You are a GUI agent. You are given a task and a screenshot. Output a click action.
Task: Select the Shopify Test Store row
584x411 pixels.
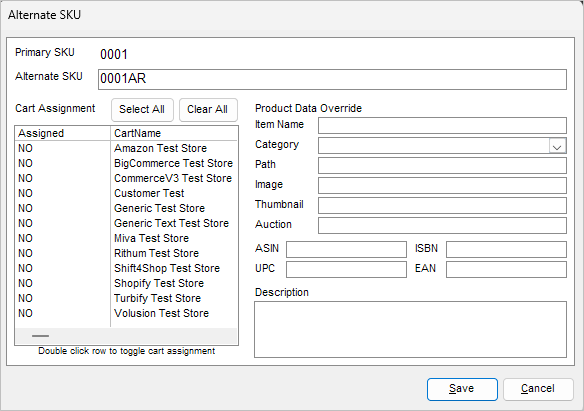[x=126, y=283]
